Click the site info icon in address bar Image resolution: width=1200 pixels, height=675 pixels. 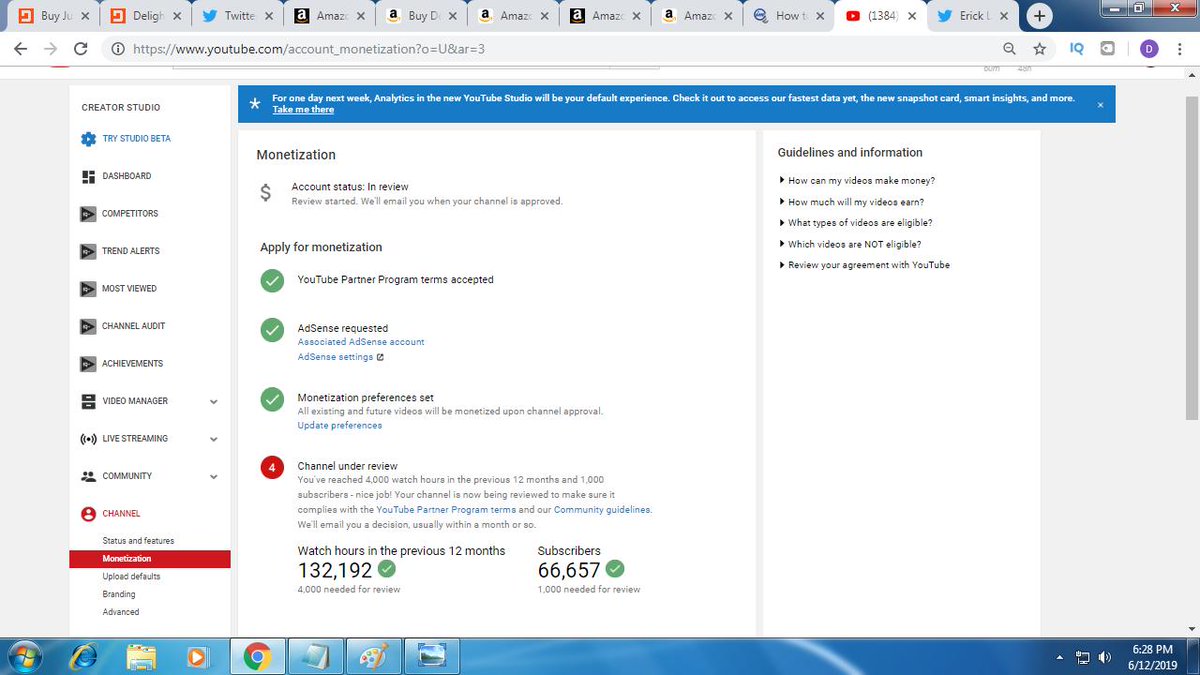(117, 48)
